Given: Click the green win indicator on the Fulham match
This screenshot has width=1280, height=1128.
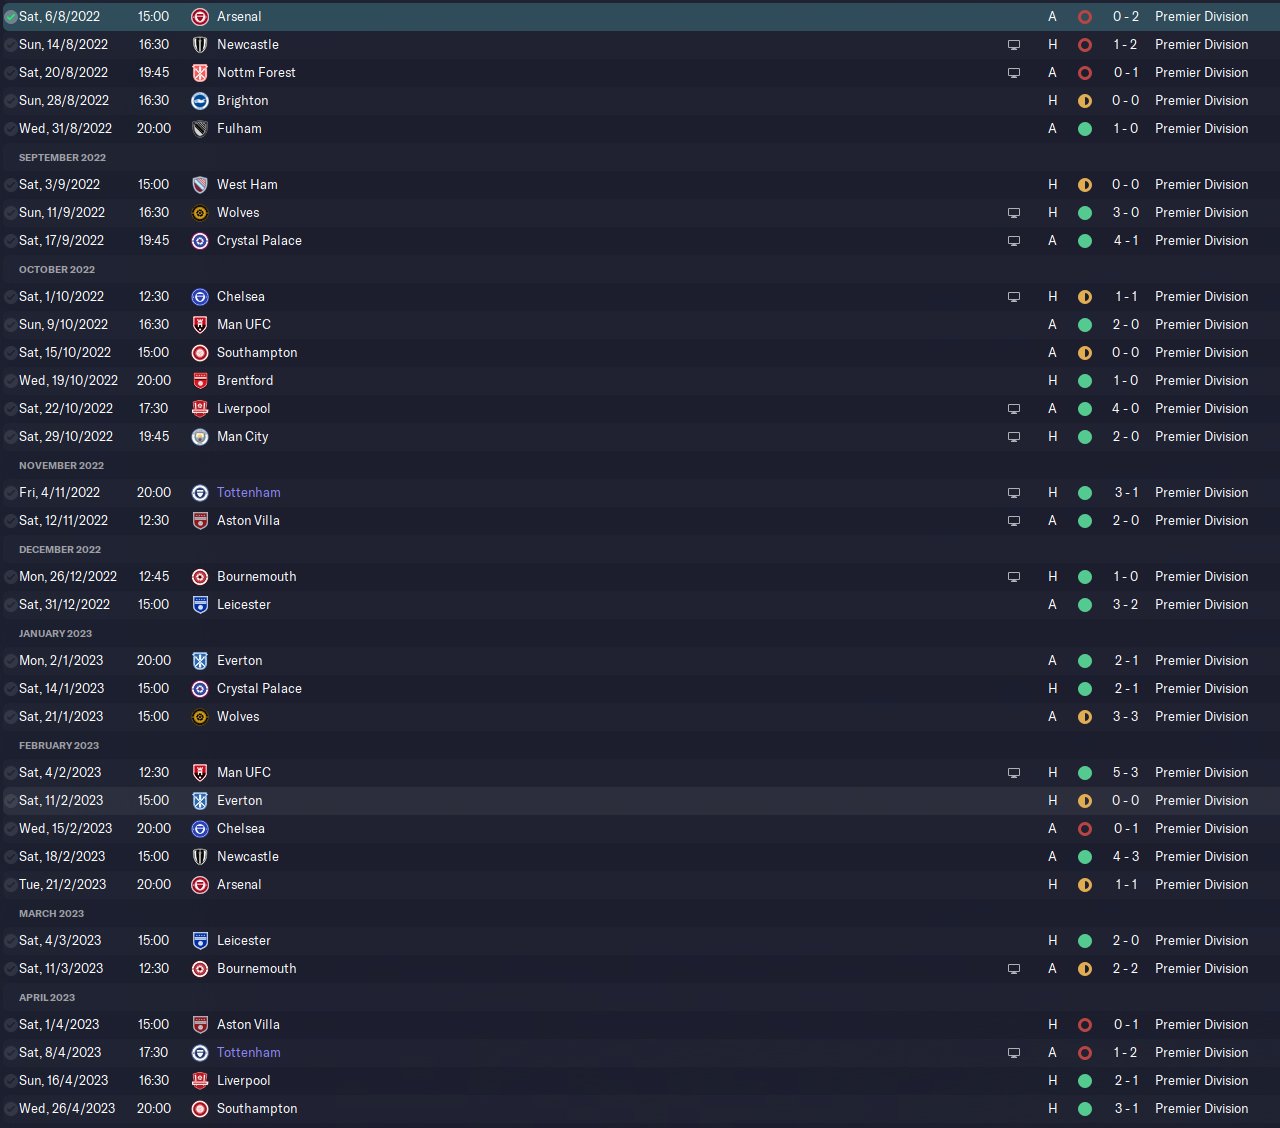Looking at the screenshot, I should click(x=1085, y=129).
